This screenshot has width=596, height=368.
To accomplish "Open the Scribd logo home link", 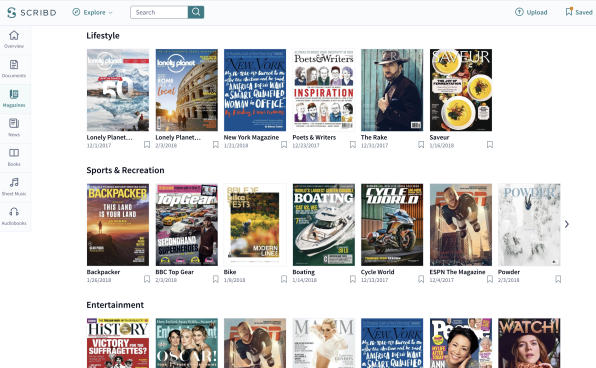I will [32, 12].
